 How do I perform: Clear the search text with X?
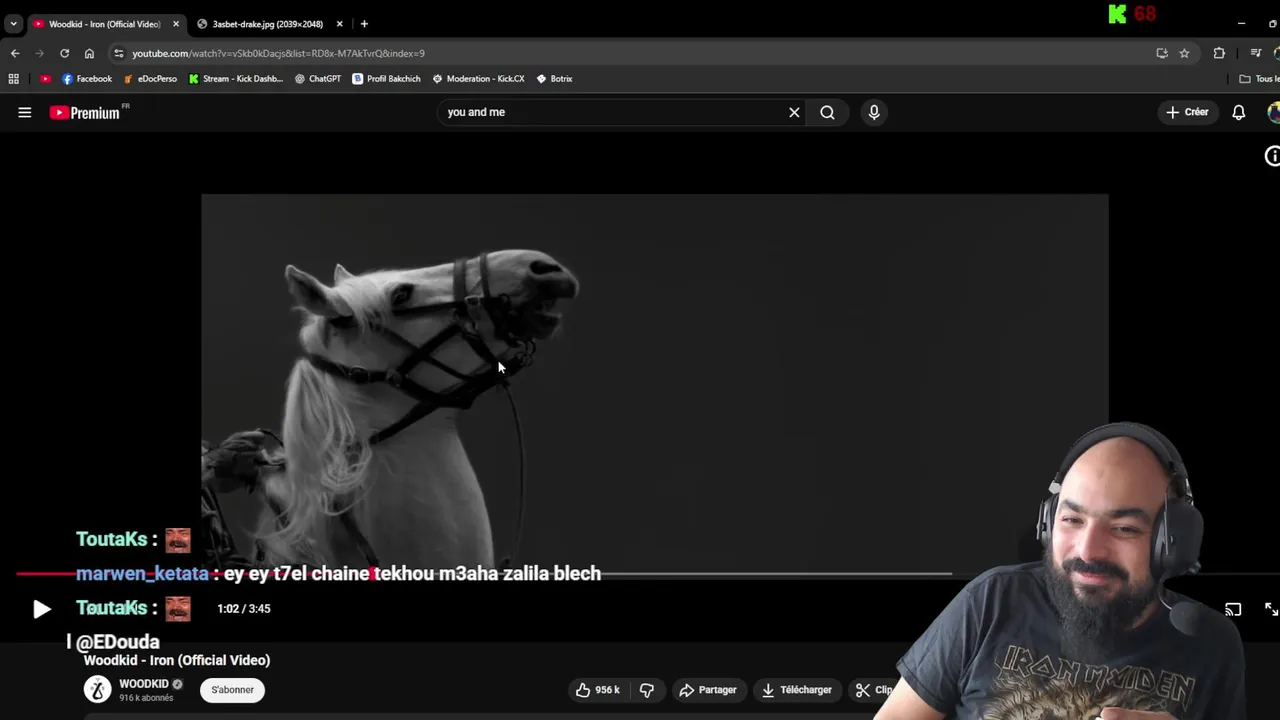[x=794, y=112]
